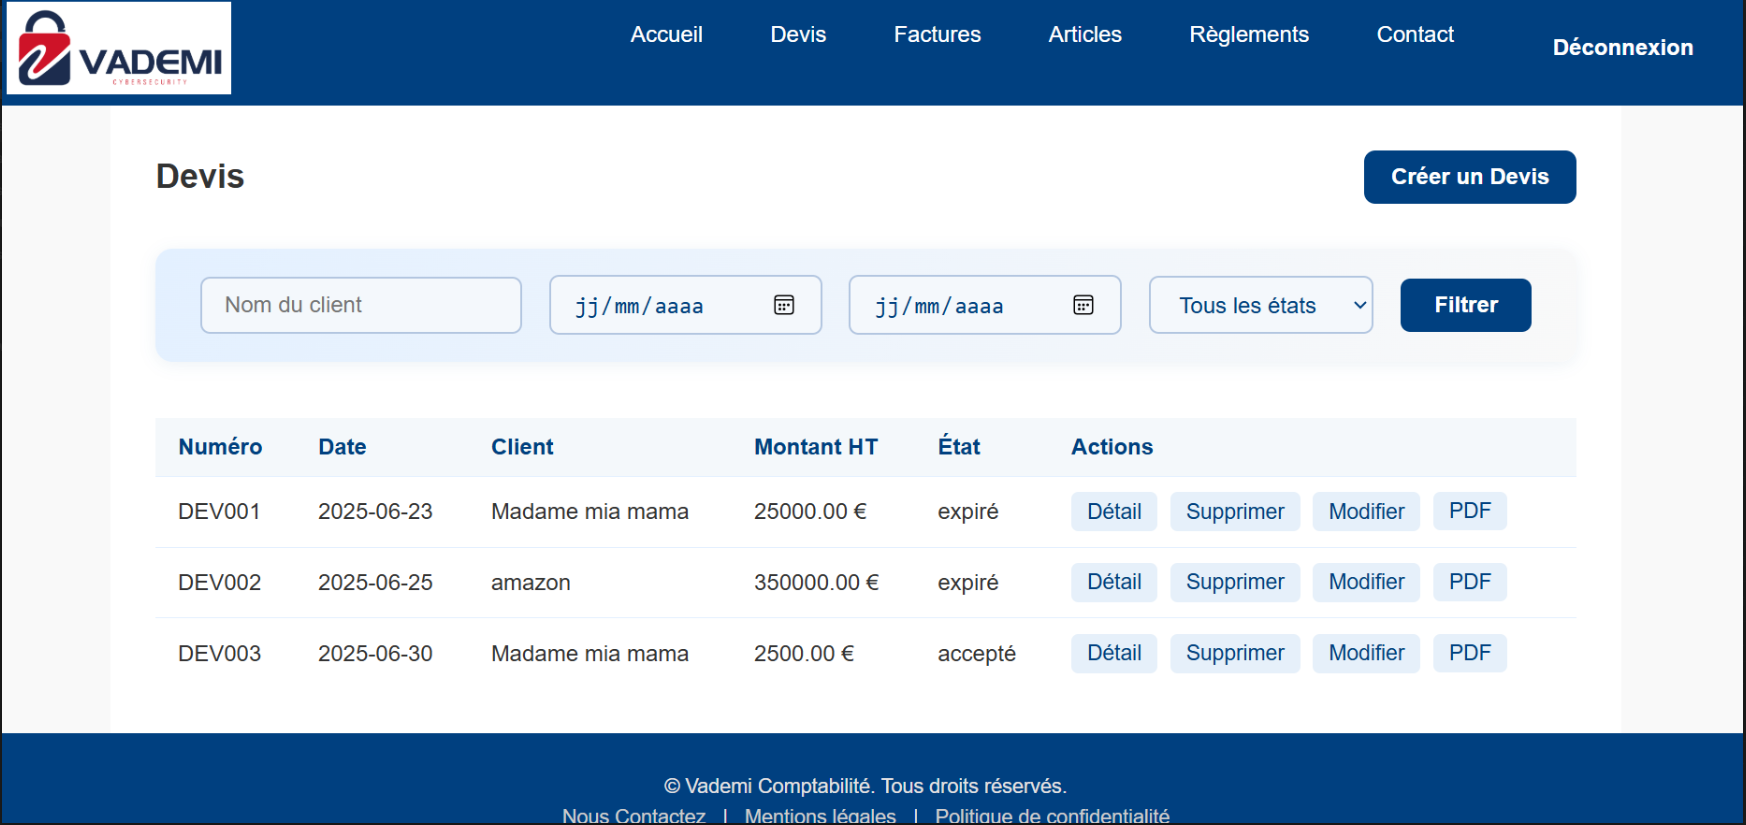Screen dimensions: 1746x825
Task: Click date 2025-06-30
Action: click(375, 653)
